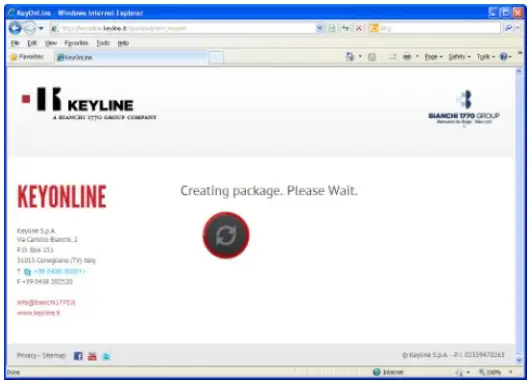Open the File menu
532x385 pixels.
pyautogui.click(x=15, y=43)
